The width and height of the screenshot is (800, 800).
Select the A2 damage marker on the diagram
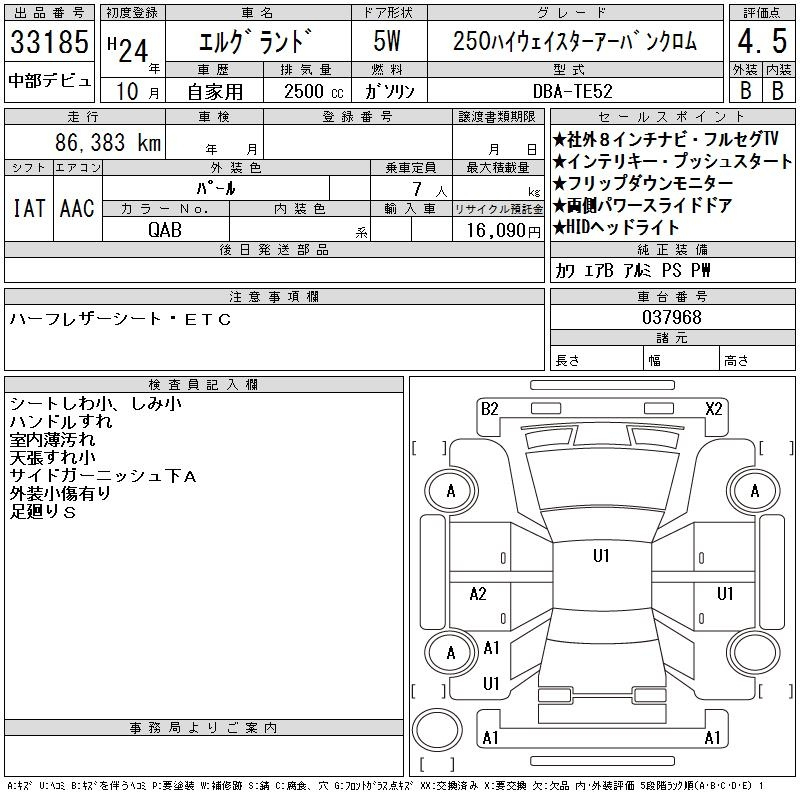coord(478,594)
